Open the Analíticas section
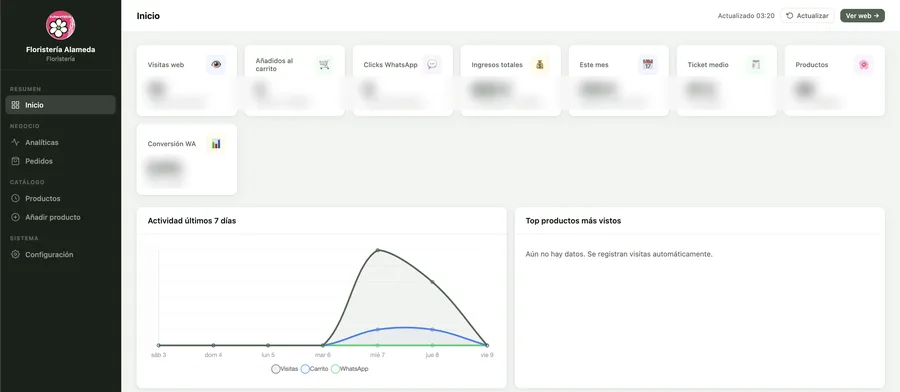This screenshot has height=392, width=900. [60, 142]
